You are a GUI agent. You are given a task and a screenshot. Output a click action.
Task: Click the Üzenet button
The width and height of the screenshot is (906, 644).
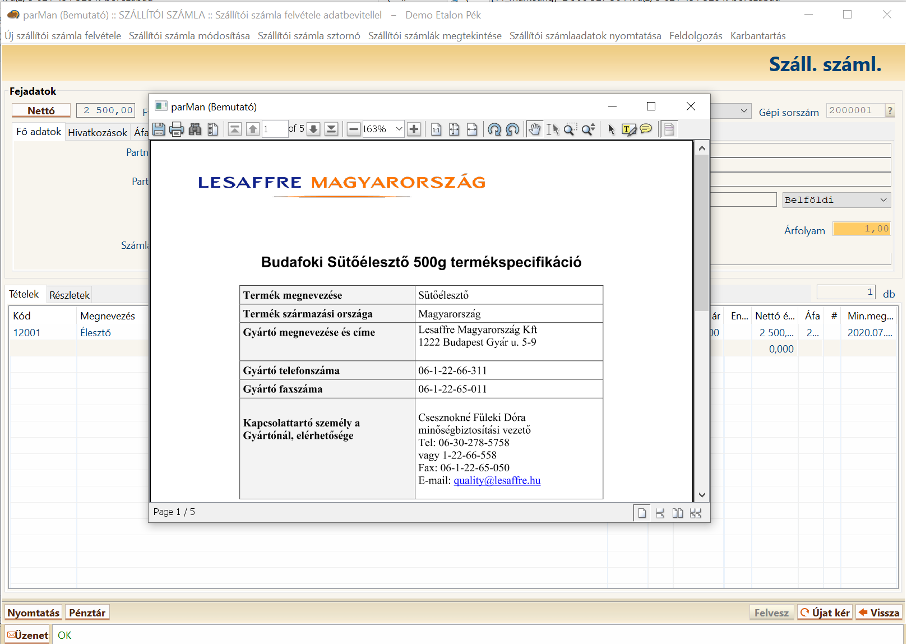28,635
